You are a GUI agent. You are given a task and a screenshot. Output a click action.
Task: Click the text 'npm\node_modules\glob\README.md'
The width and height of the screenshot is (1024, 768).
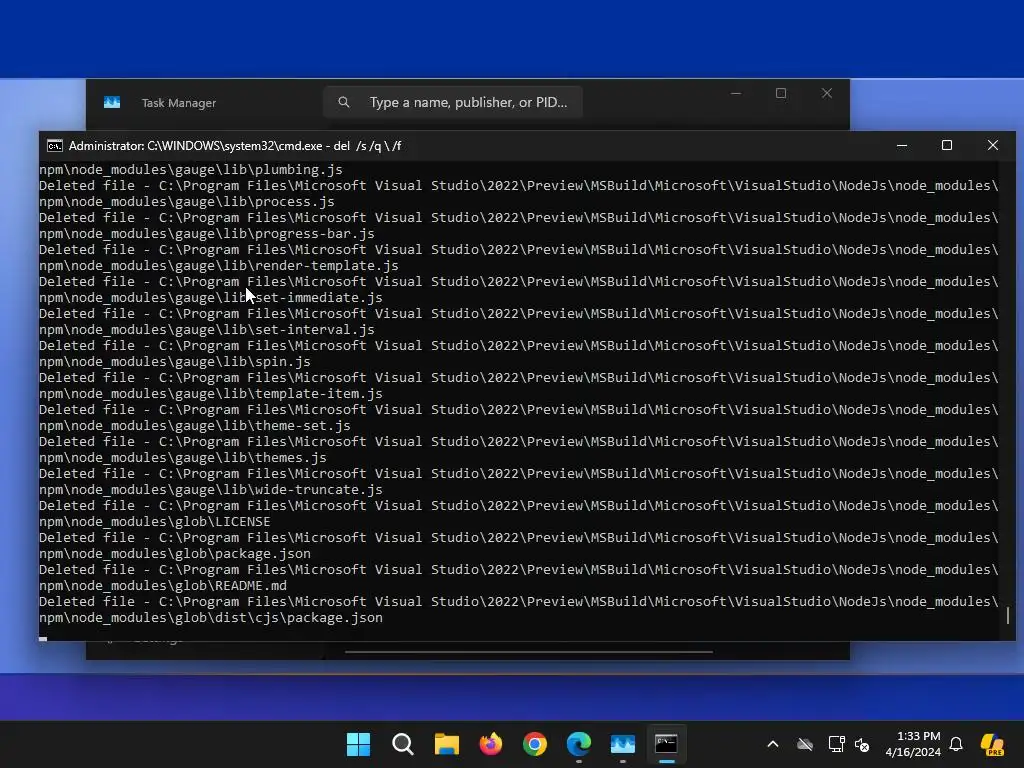pos(163,586)
